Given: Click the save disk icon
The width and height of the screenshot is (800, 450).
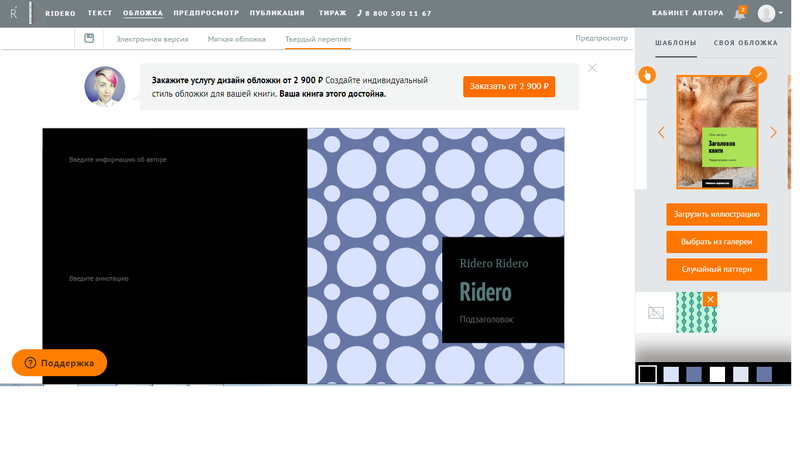Looking at the screenshot, I should (x=90, y=38).
